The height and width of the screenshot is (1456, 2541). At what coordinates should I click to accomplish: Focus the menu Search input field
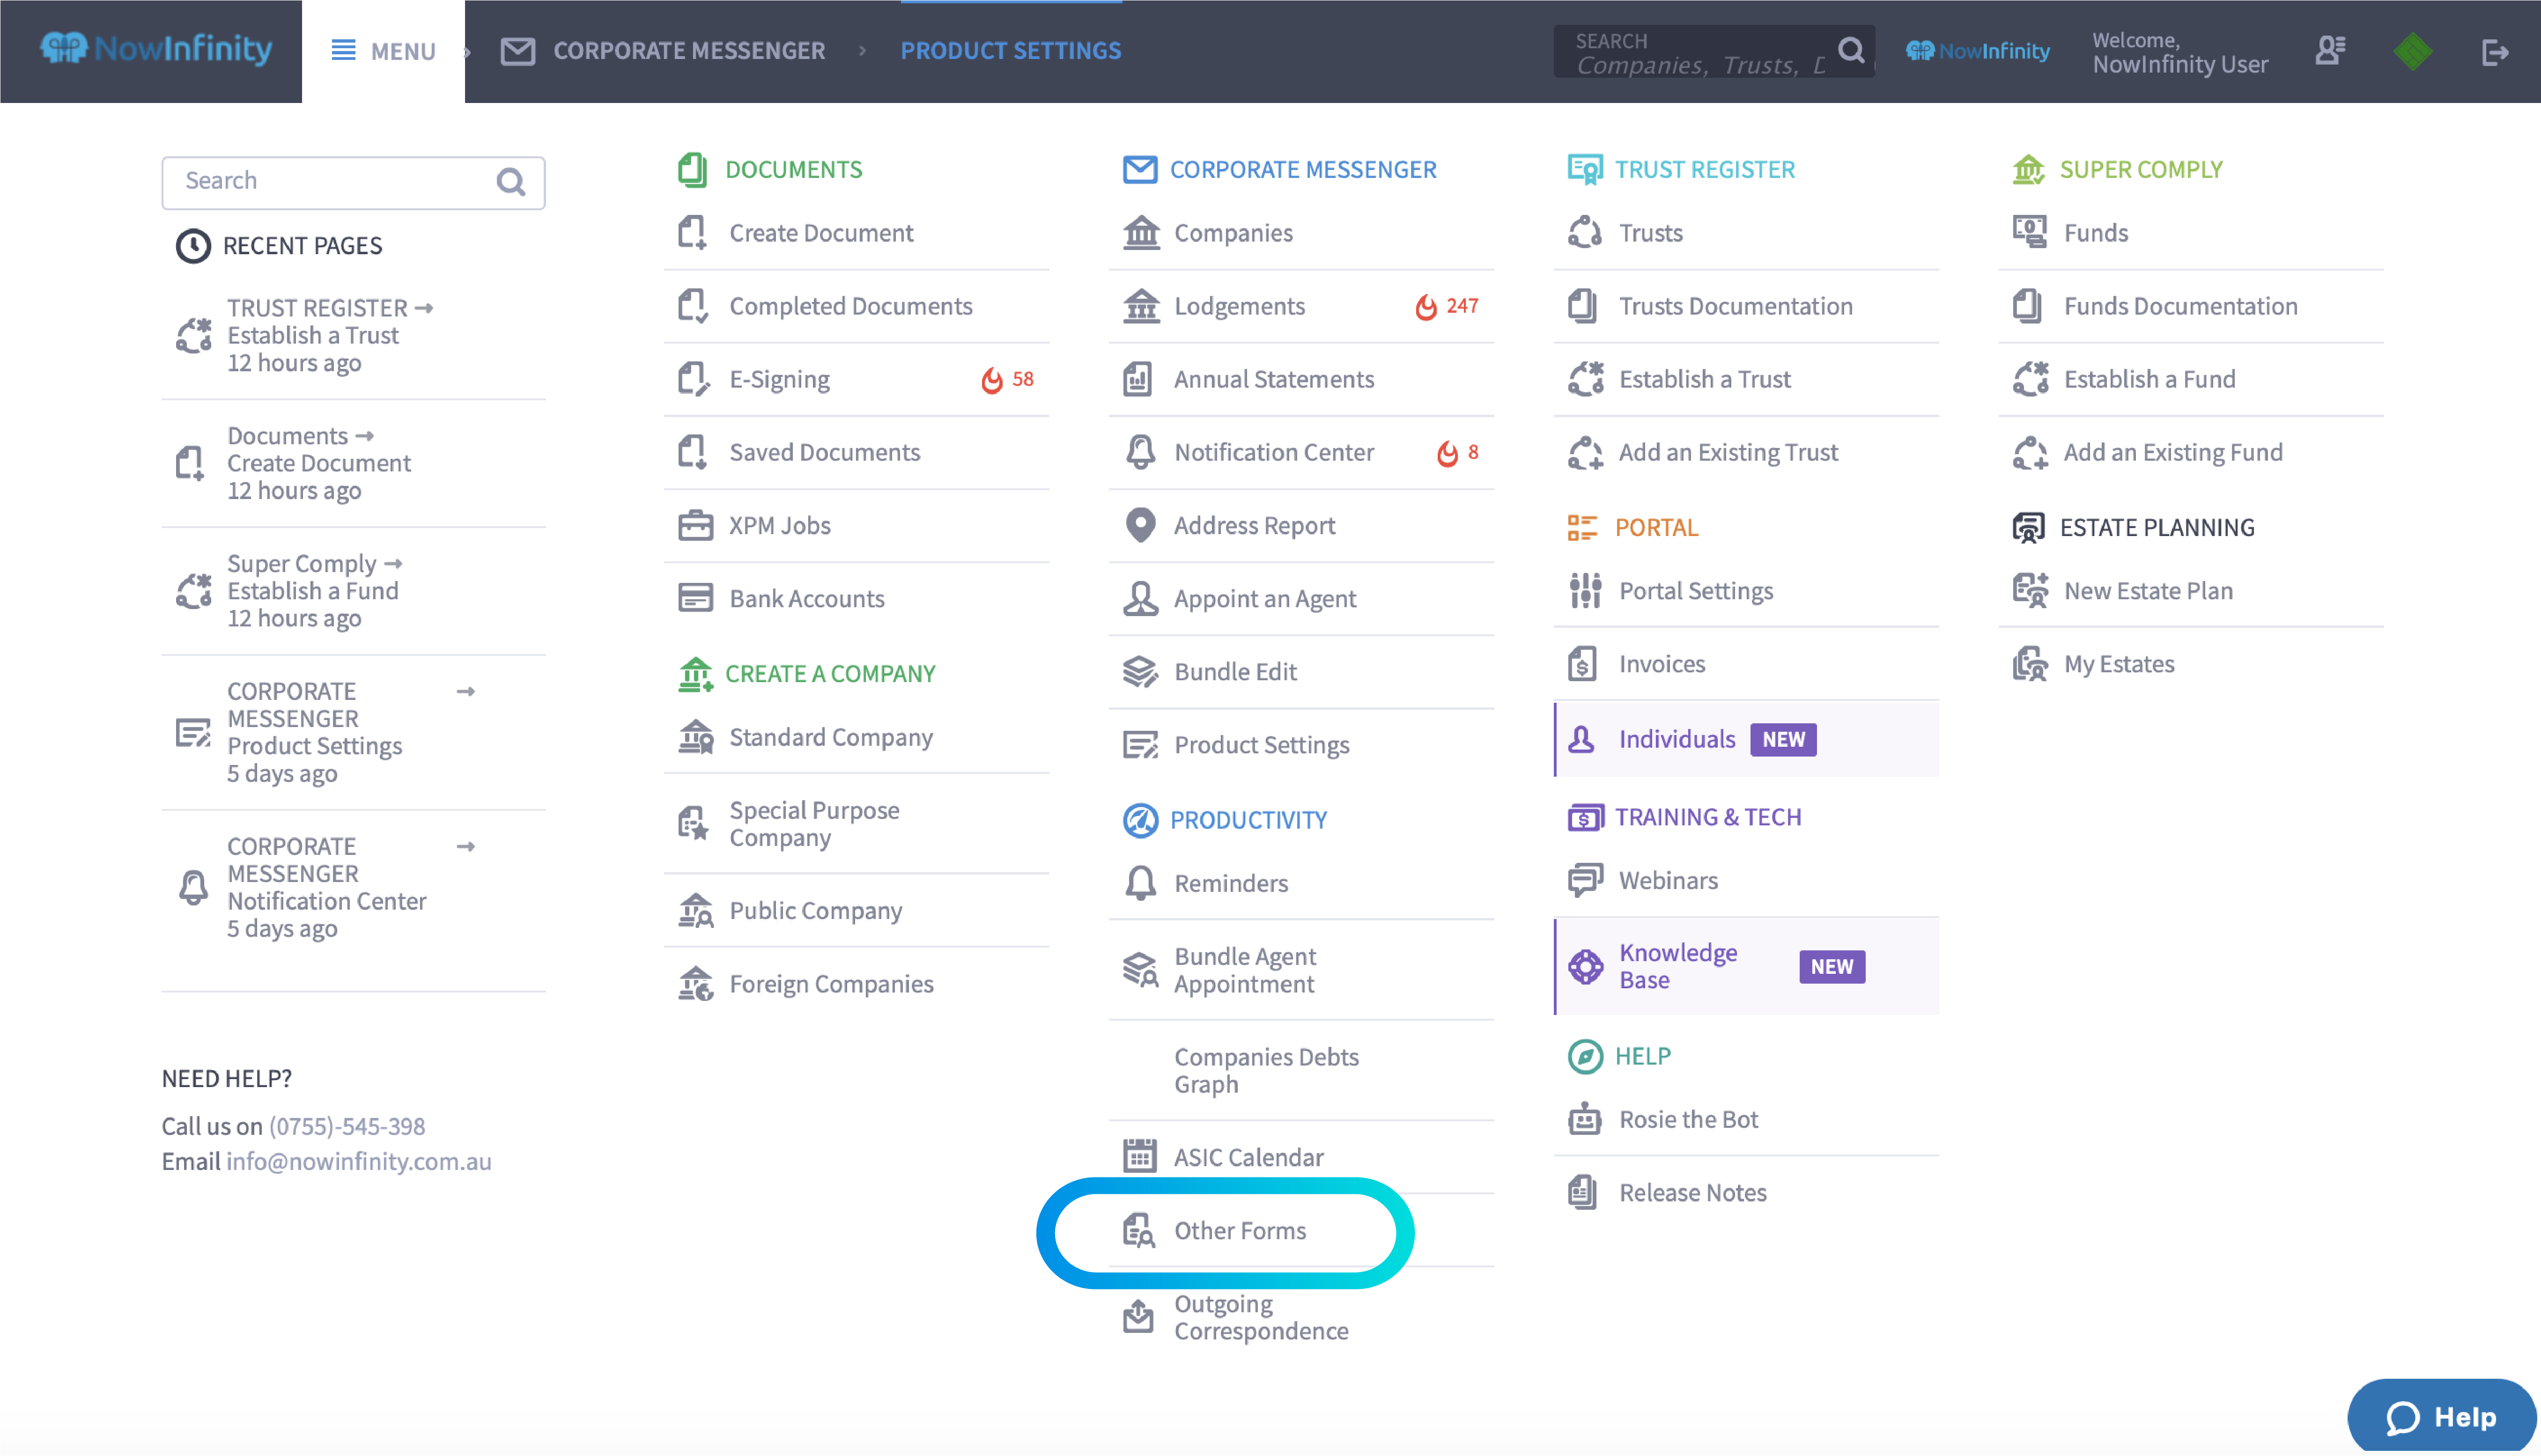(x=353, y=182)
